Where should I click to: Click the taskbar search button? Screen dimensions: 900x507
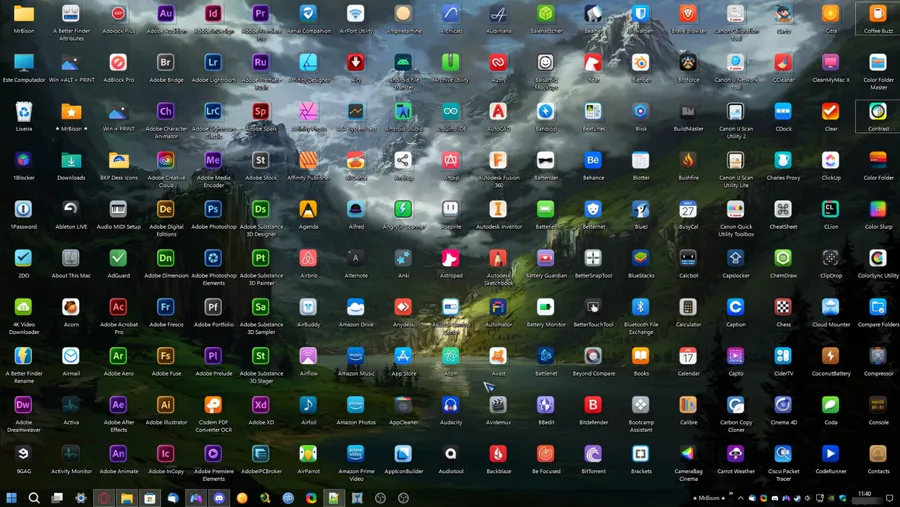click(x=34, y=498)
